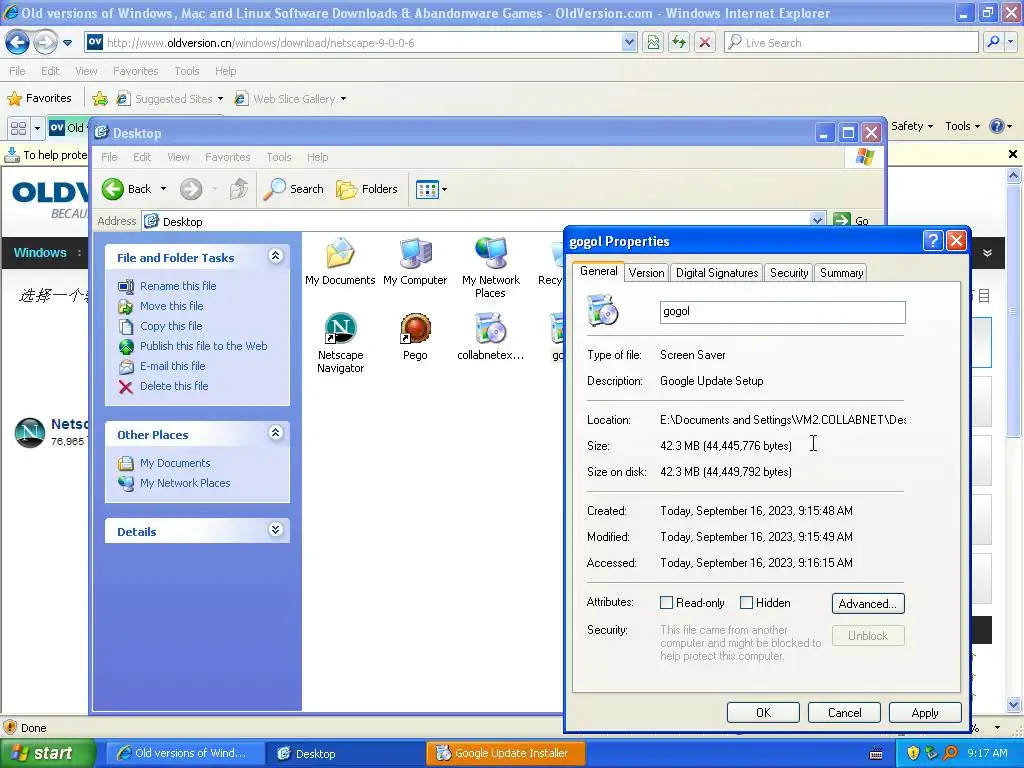Click the security shield tray icon

pyautogui.click(x=913, y=753)
